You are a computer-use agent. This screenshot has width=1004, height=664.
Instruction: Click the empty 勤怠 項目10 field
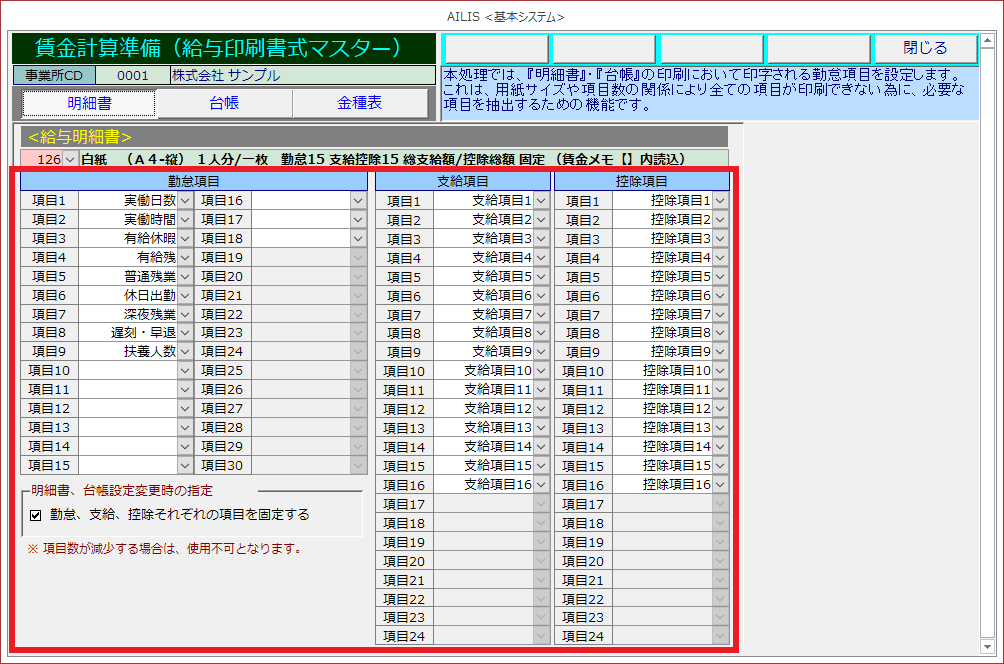127,370
